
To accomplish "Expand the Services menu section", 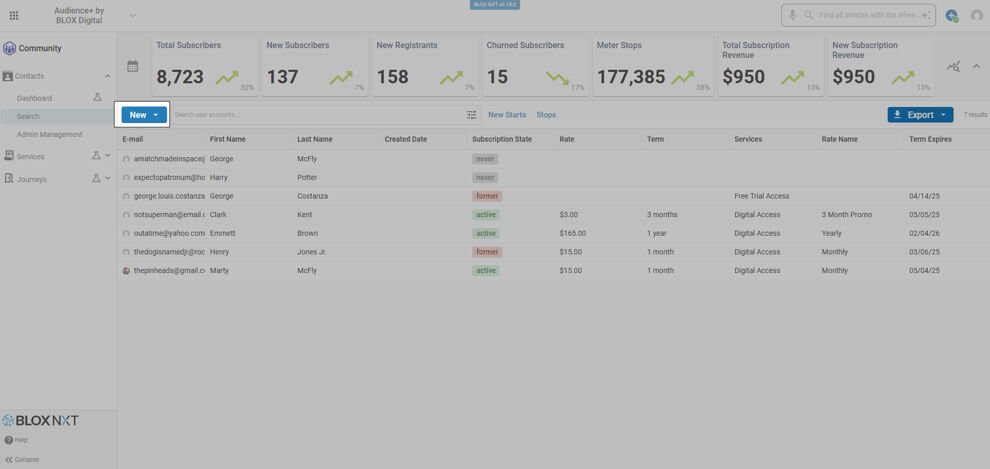I will (x=107, y=156).
